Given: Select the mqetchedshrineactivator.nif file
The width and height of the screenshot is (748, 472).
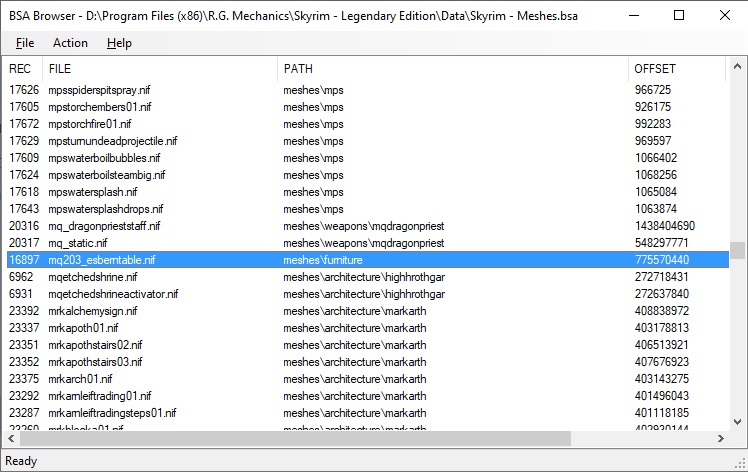Looking at the screenshot, I should [113, 294].
